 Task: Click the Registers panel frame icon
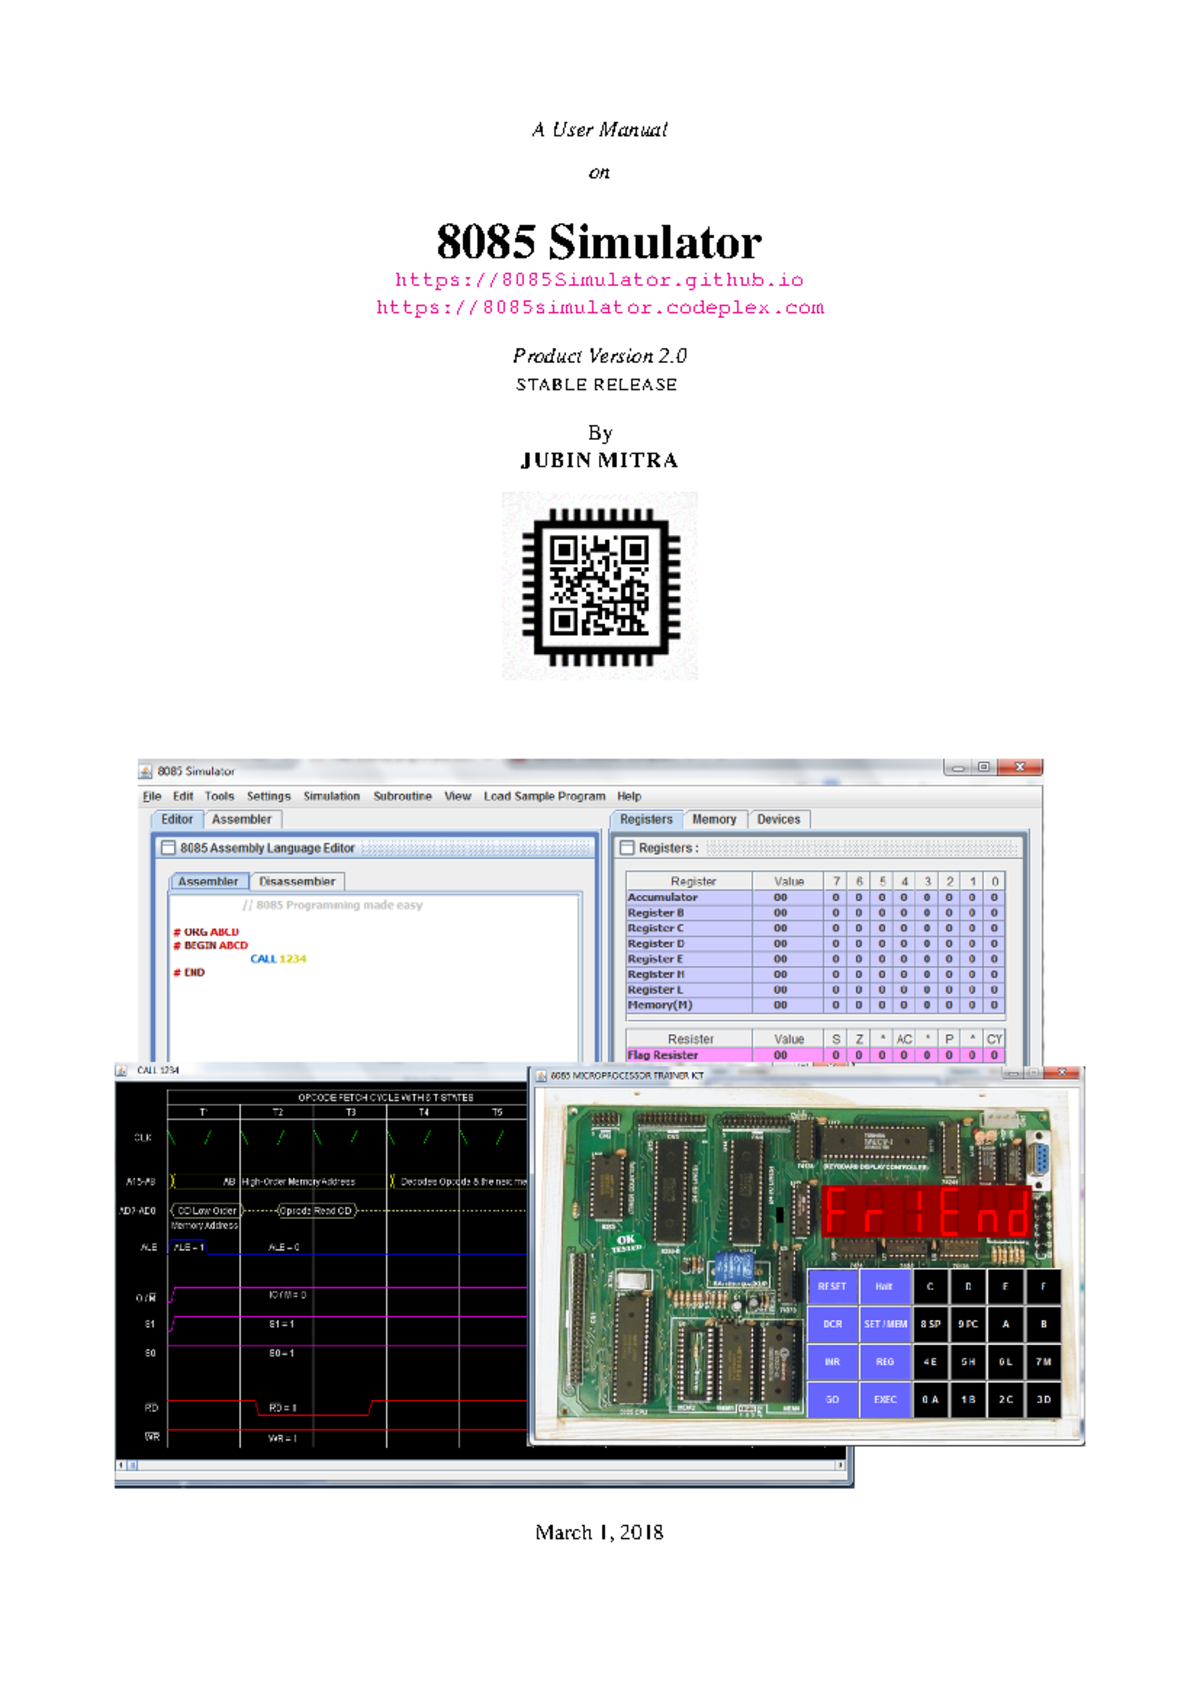coord(627,848)
